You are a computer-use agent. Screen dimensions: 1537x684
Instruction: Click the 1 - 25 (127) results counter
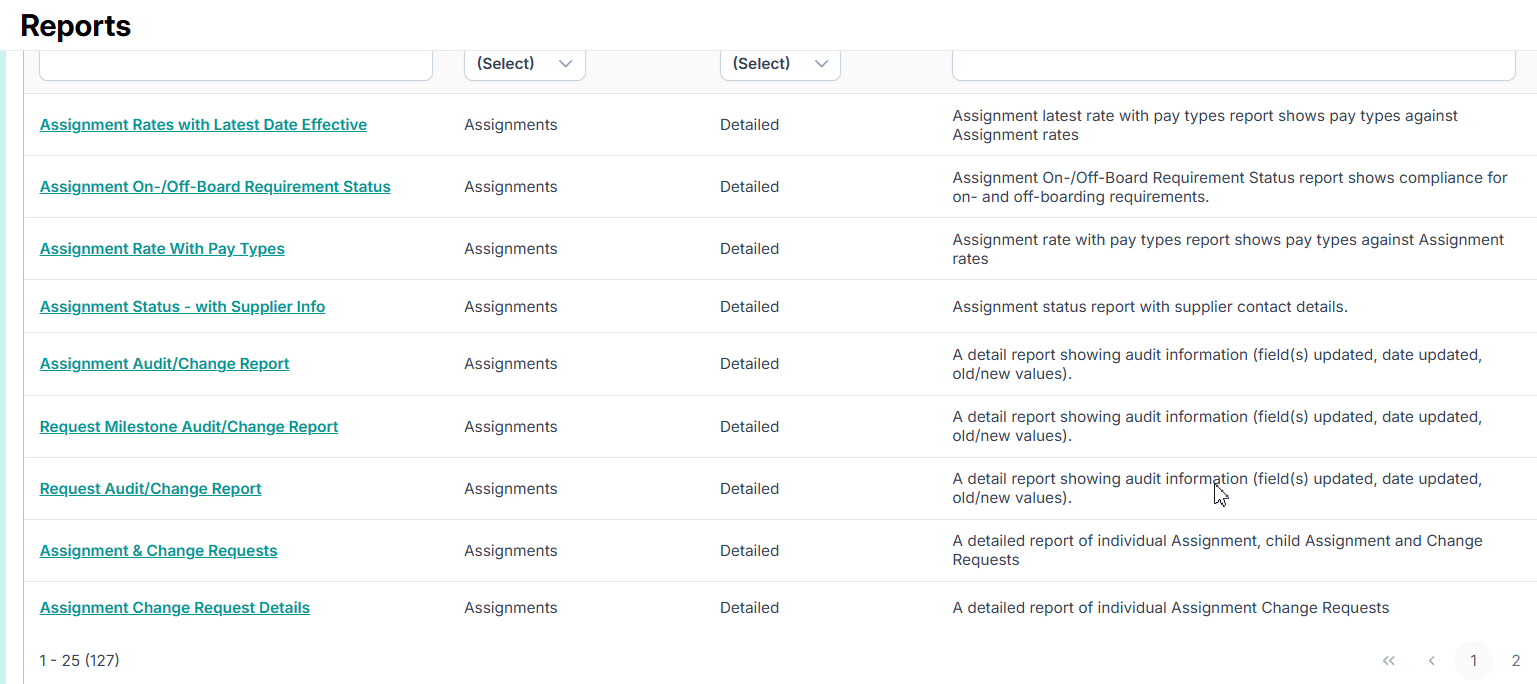(79, 660)
